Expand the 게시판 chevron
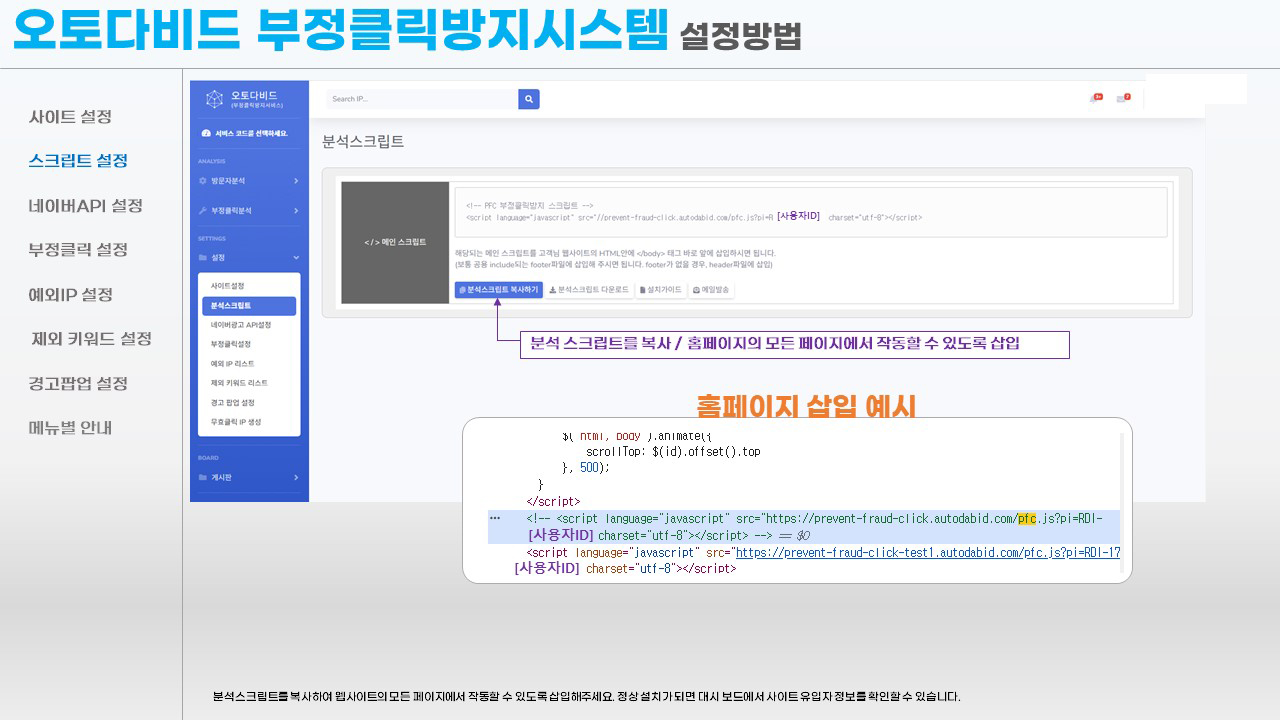 [x=296, y=478]
